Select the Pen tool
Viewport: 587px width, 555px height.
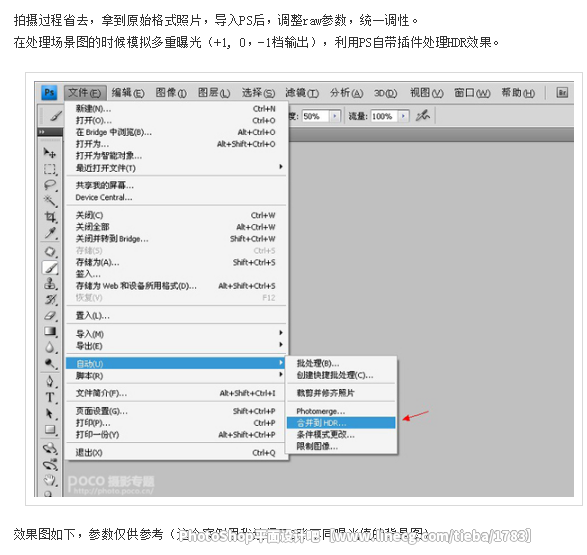[50, 381]
